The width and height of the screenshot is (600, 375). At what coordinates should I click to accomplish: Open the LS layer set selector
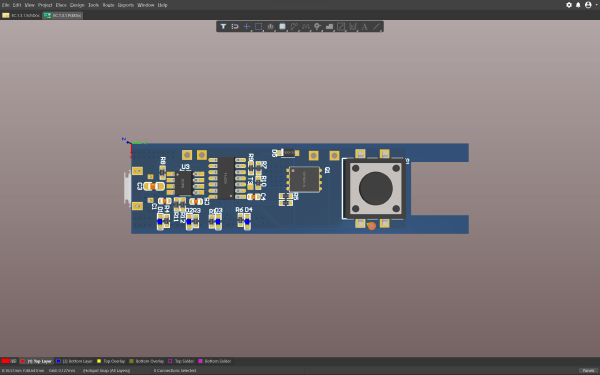pos(13,361)
